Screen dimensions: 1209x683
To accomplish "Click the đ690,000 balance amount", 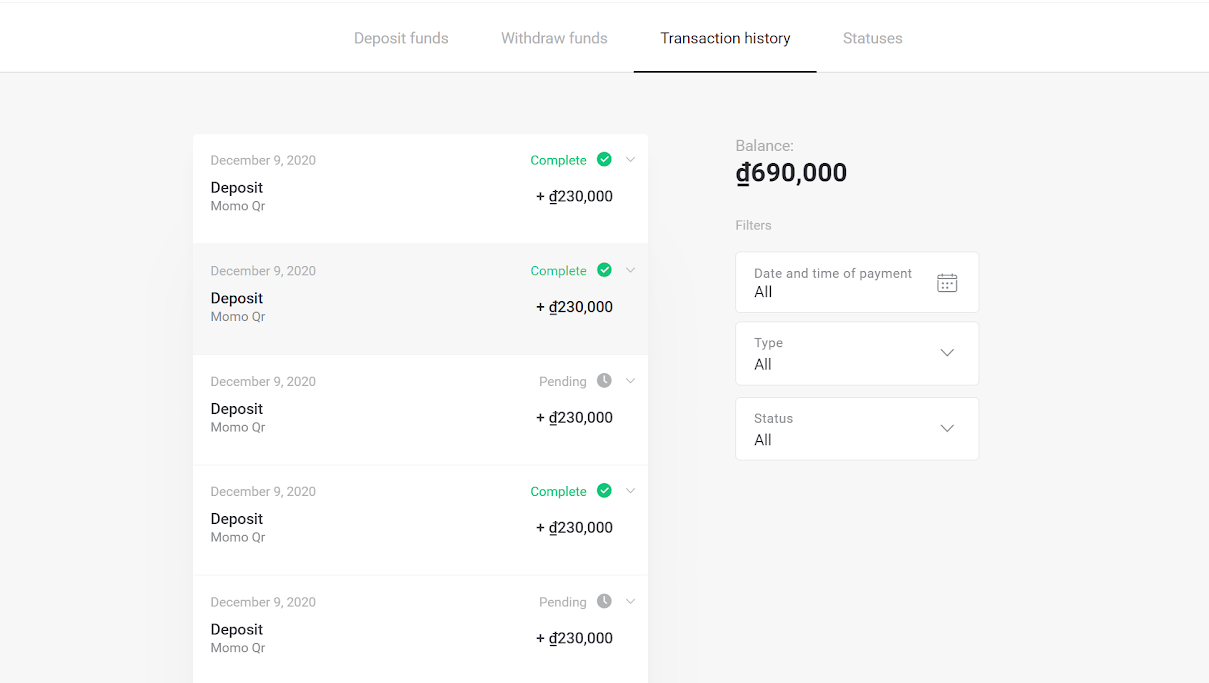I will point(791,173).
